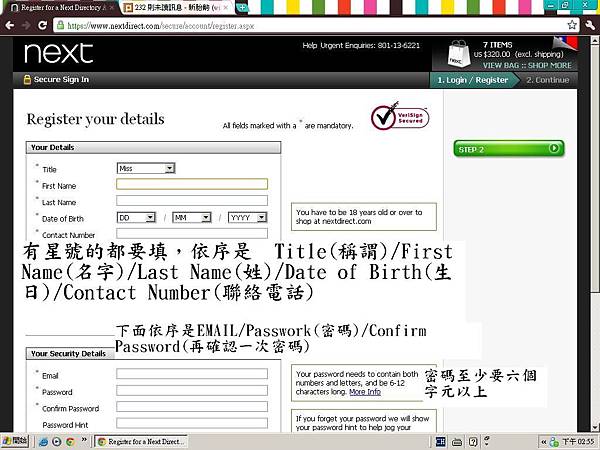The image size is (600, 450).
Task: Click the network tray icon
Action: click(x=554, y=442)
